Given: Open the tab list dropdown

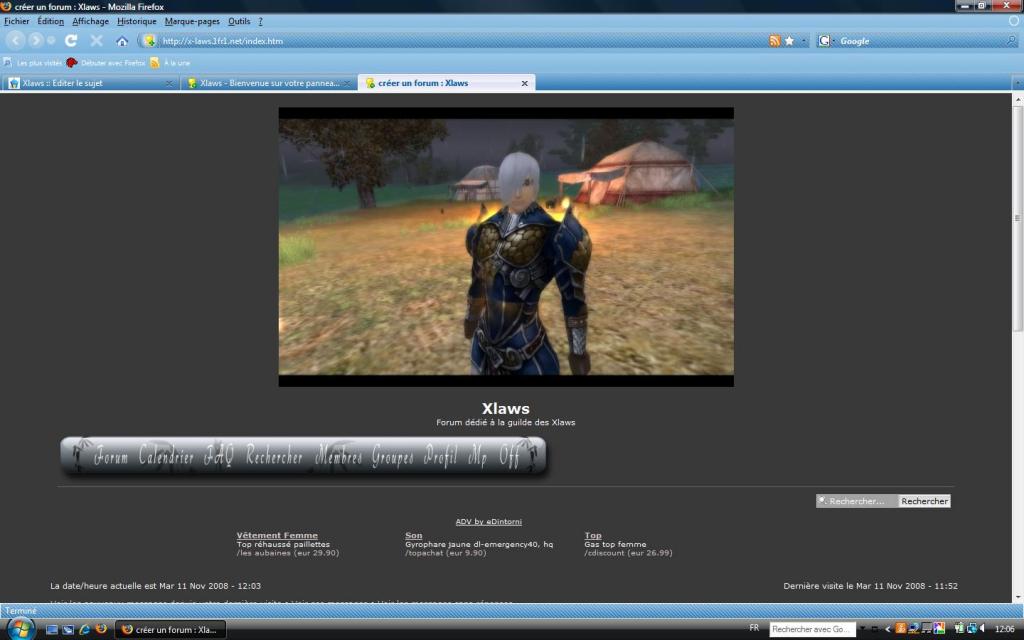Looking at the screenshot, I should [1018, 84].
